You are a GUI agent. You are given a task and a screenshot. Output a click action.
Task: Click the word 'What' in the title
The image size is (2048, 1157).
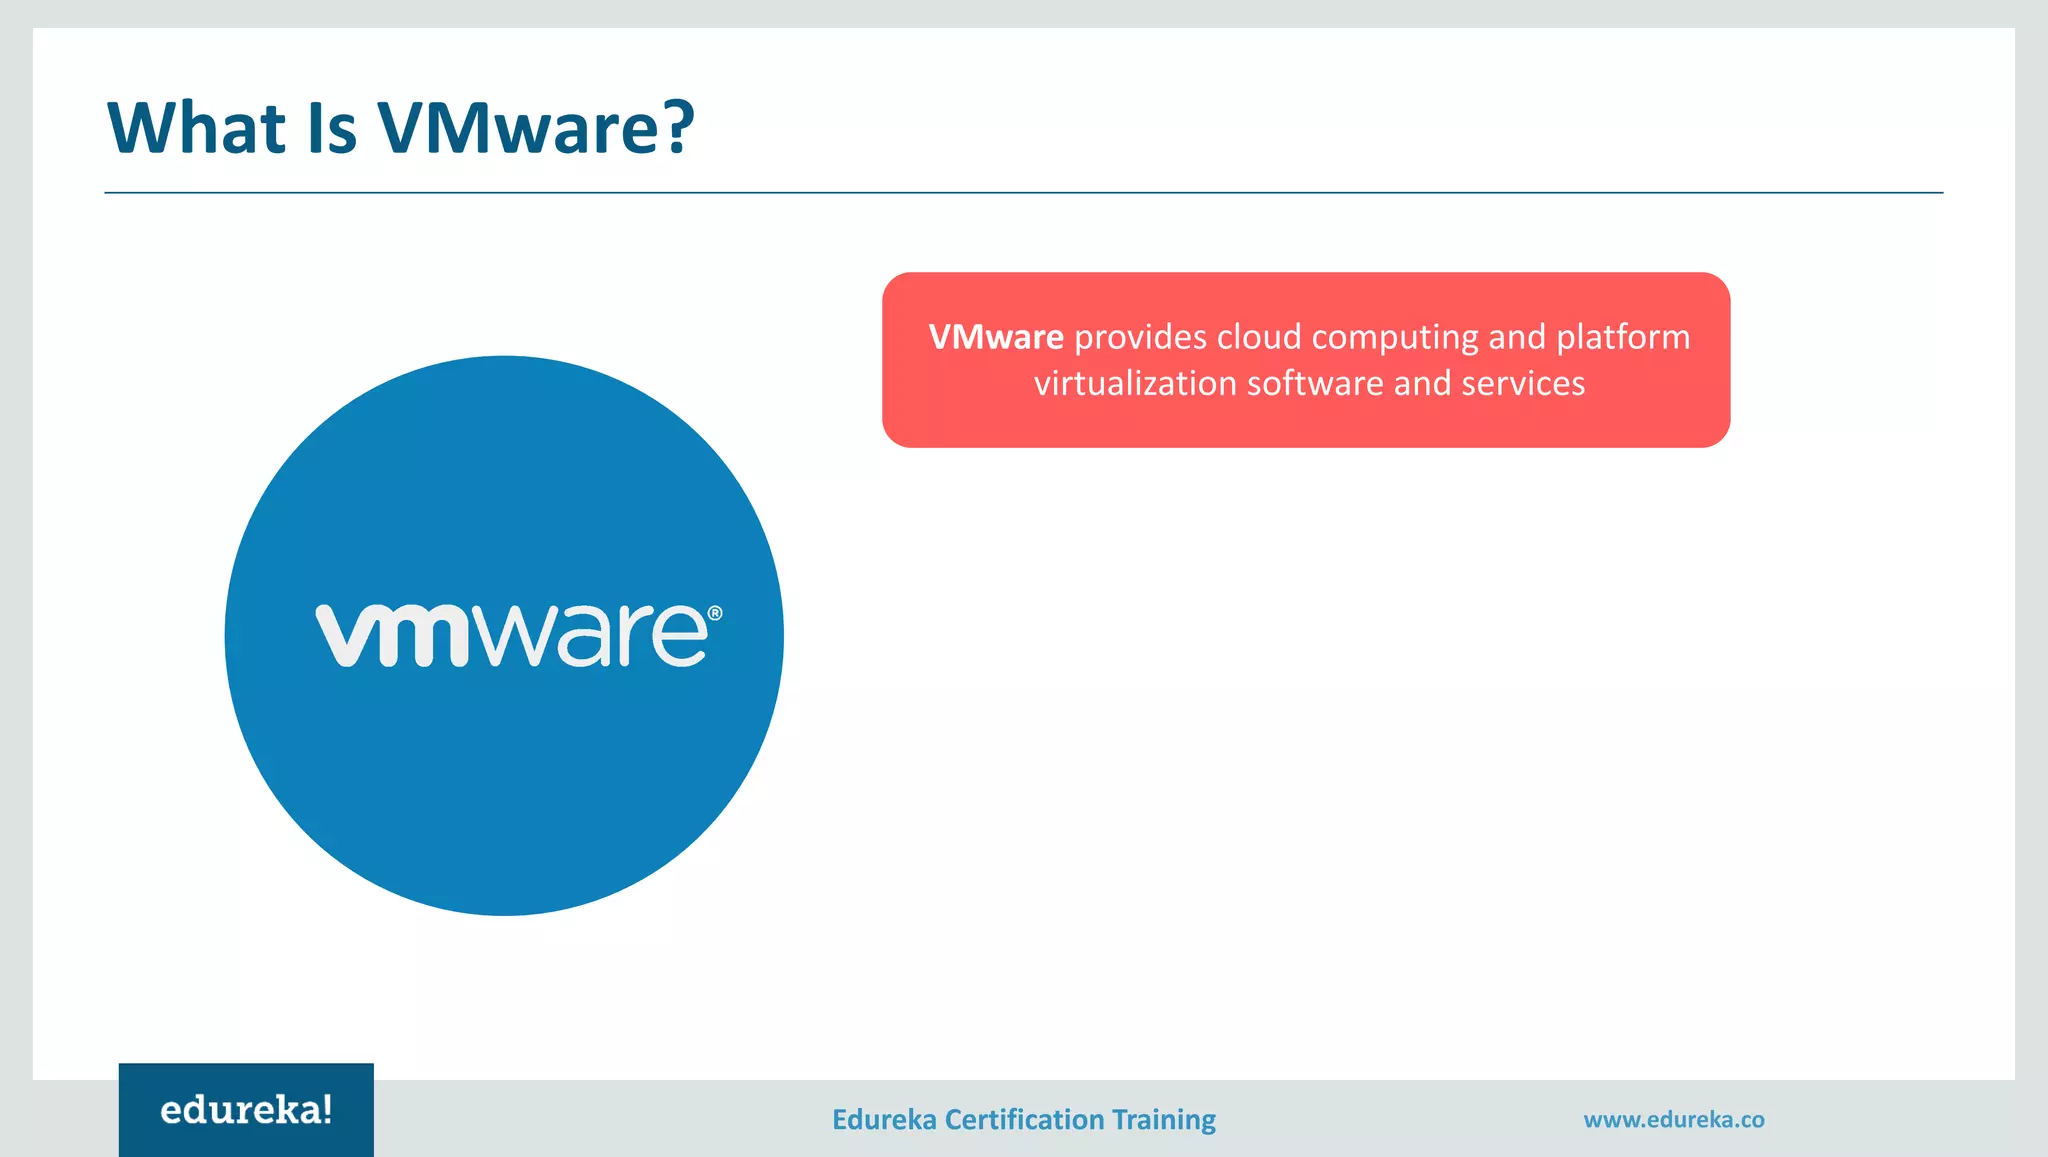point(197,128)
